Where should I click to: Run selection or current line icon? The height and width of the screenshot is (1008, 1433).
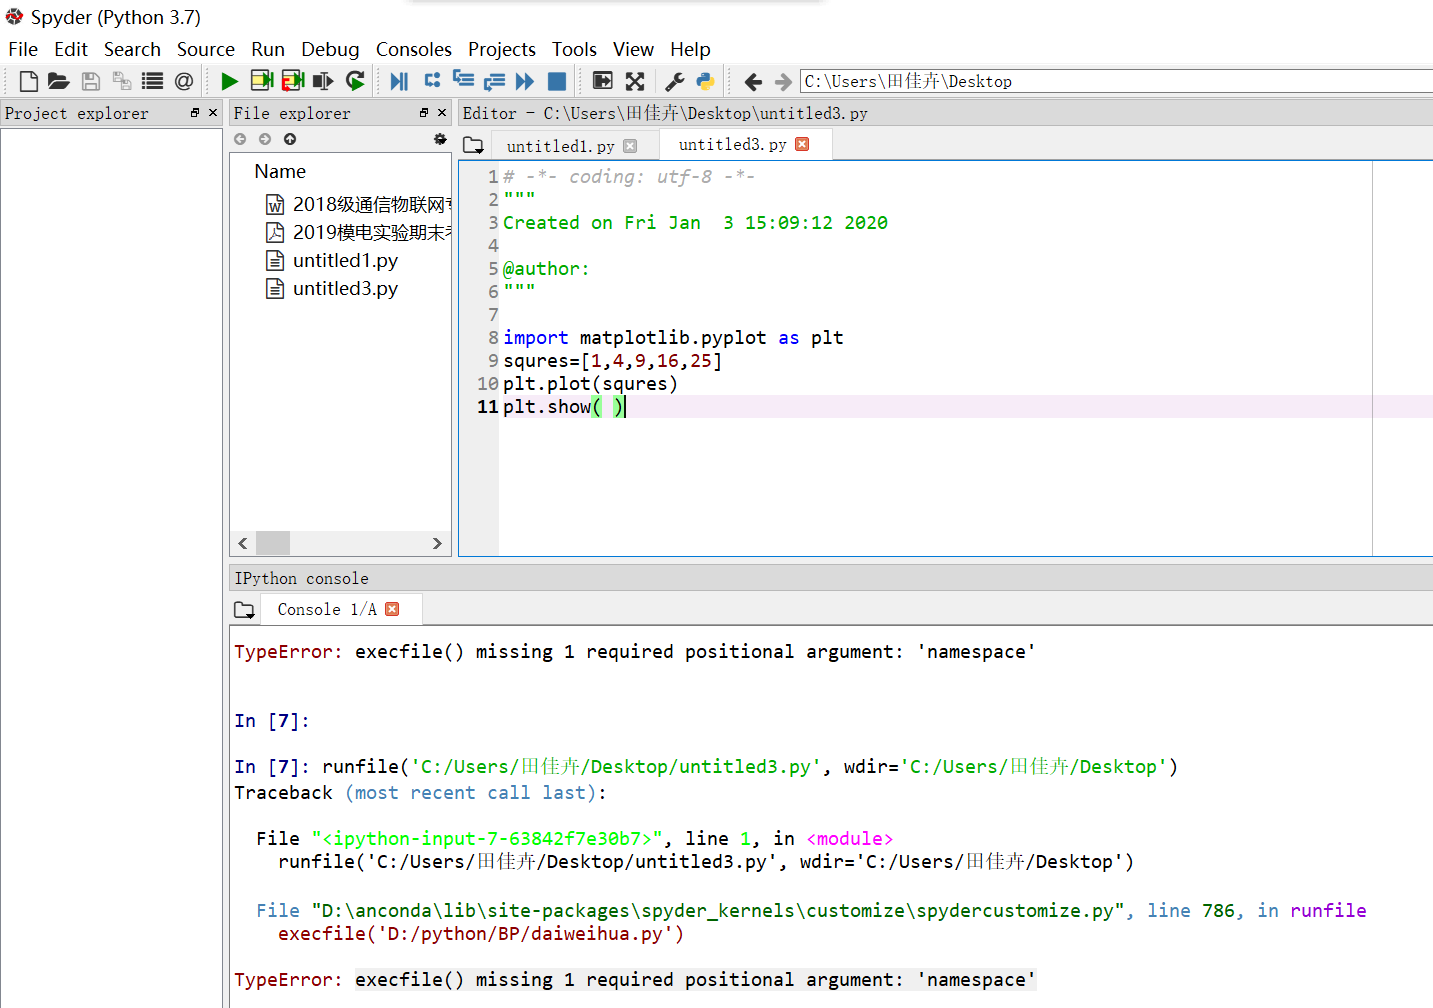323,81
